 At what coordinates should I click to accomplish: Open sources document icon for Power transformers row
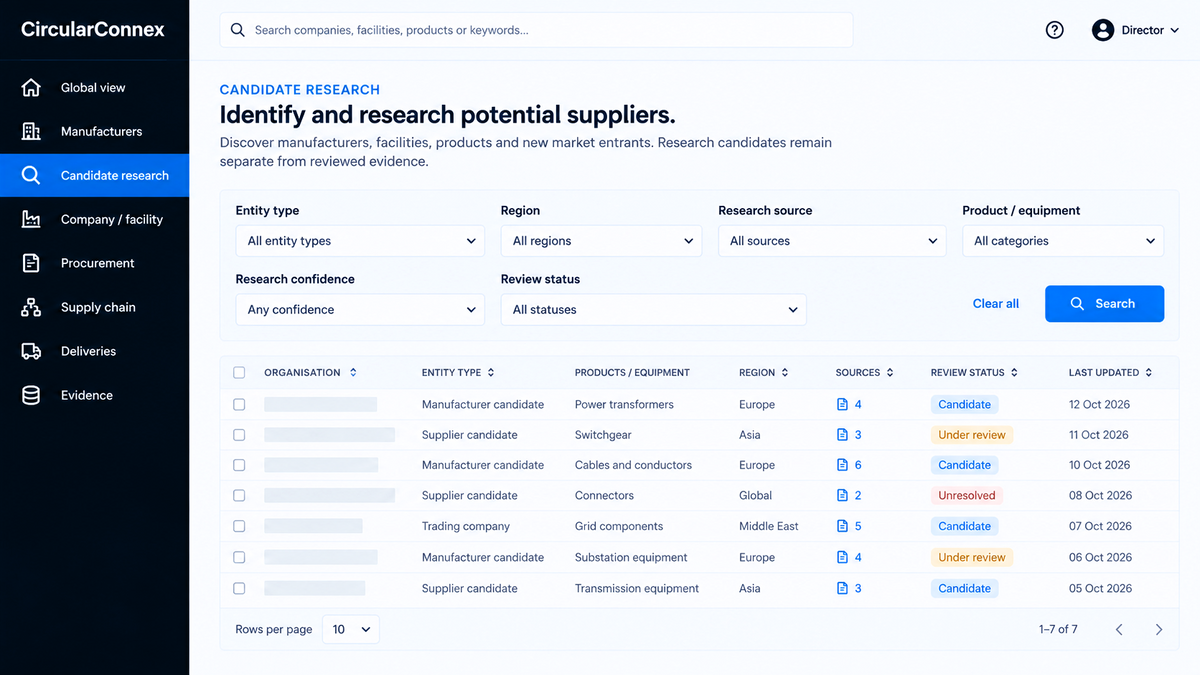coord(842,405)
